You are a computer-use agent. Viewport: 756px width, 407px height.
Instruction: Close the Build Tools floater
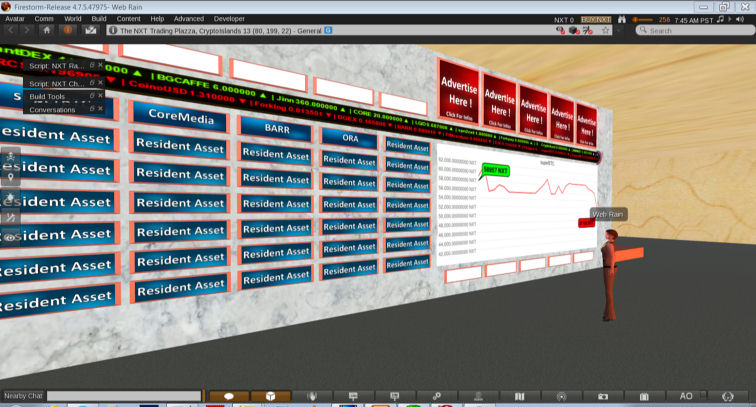100,95
